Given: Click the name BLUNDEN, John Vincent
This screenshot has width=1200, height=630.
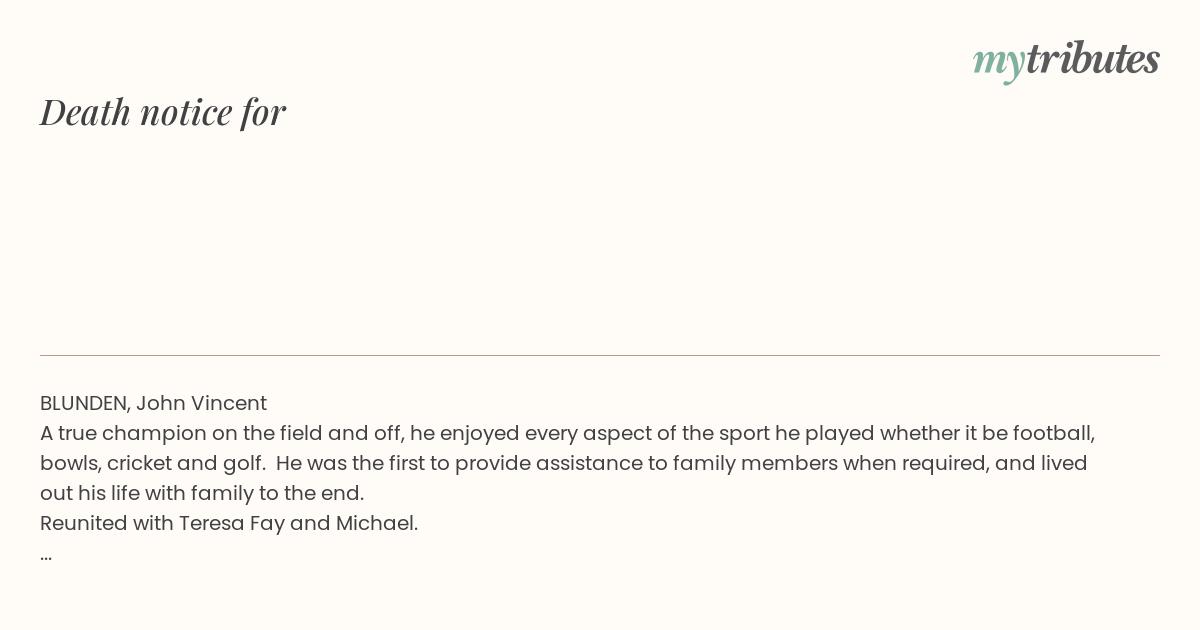Looking at the screenshot, I should coord(153,403).
